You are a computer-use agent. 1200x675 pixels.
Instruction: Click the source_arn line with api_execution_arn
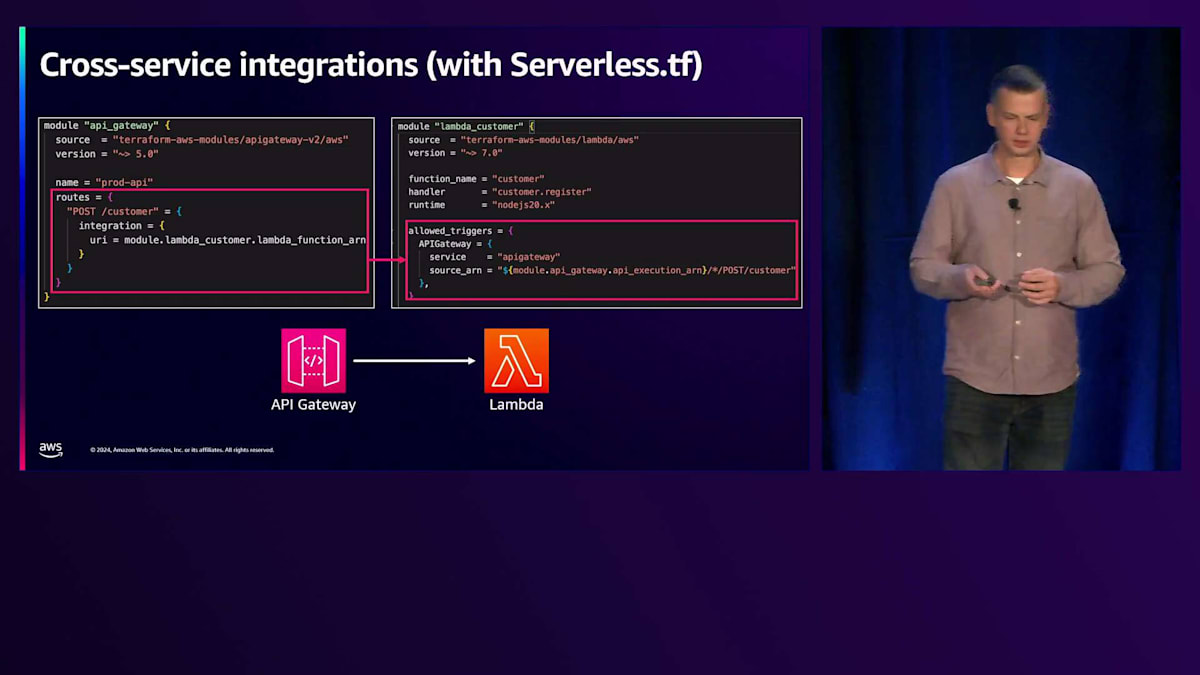coord(613,270)
